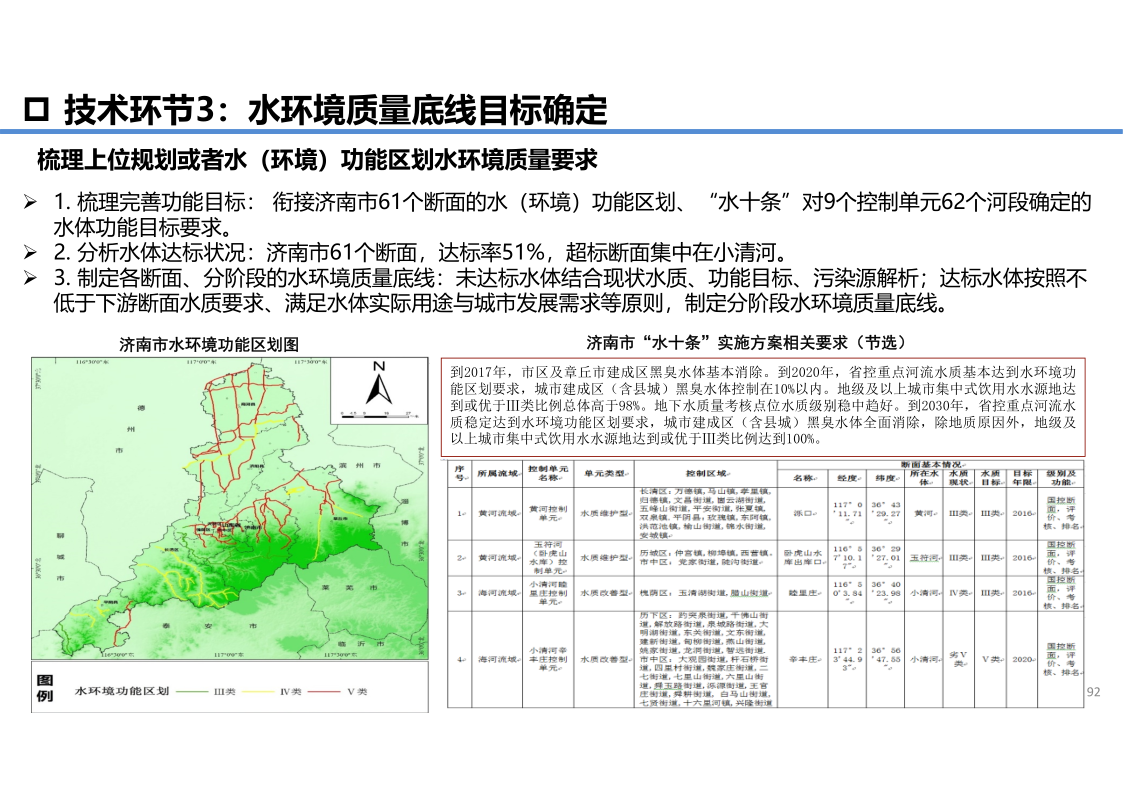Click the legend text '水环境功能区划'

122,692
